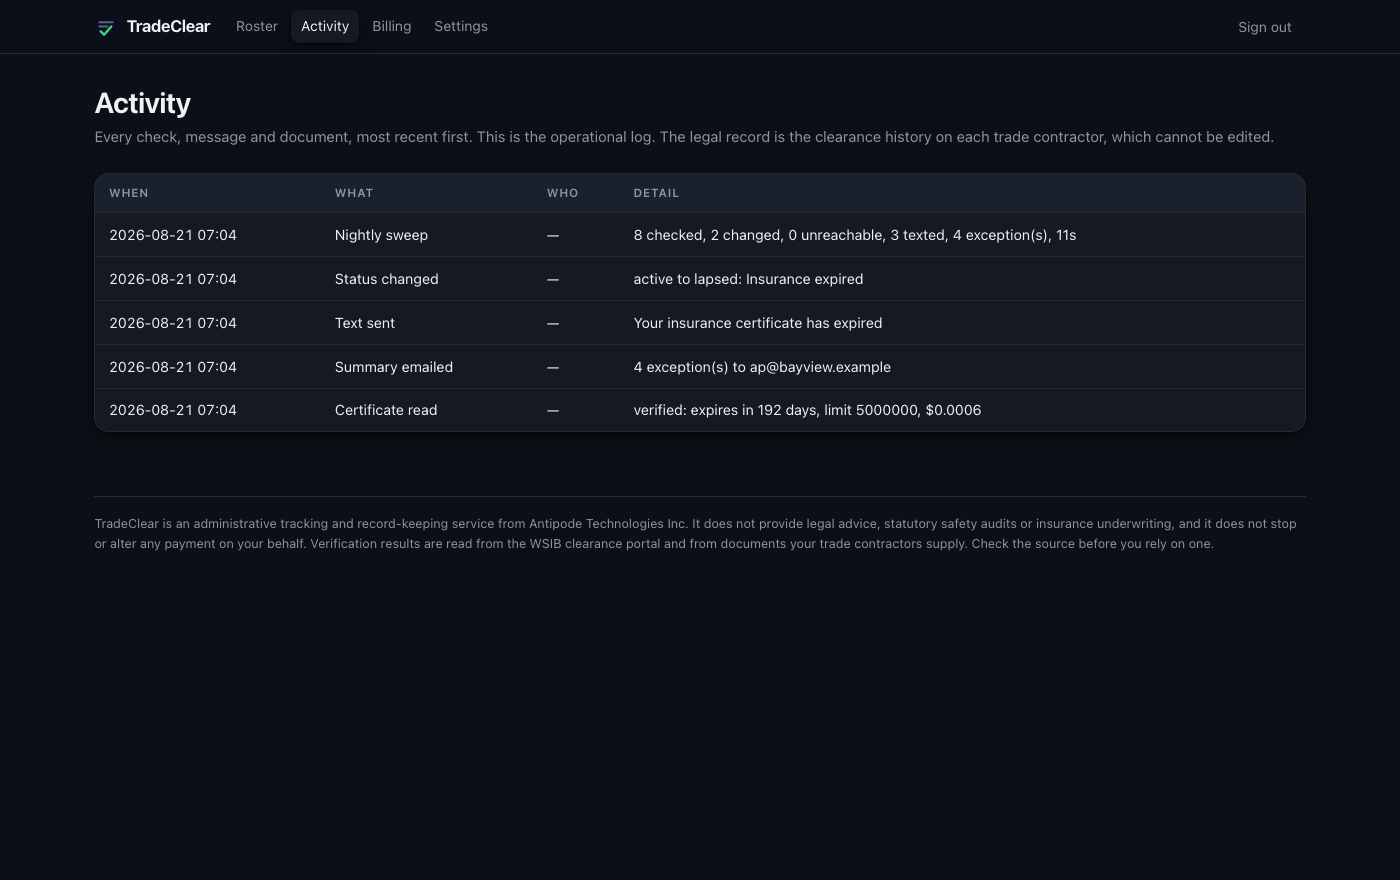The image size is (1400, 880).
Task: Select the Certificate read row label
Action: click(x=386, y=410)
